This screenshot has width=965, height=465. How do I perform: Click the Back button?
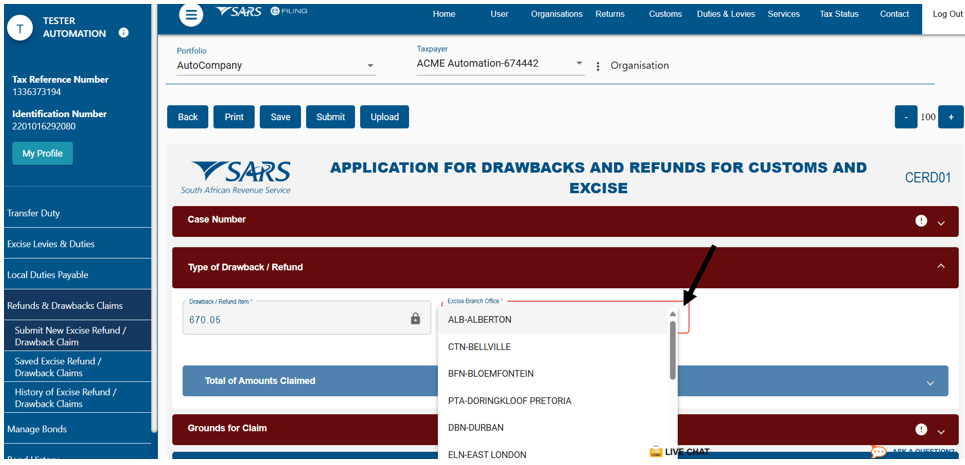coord(188,117)
